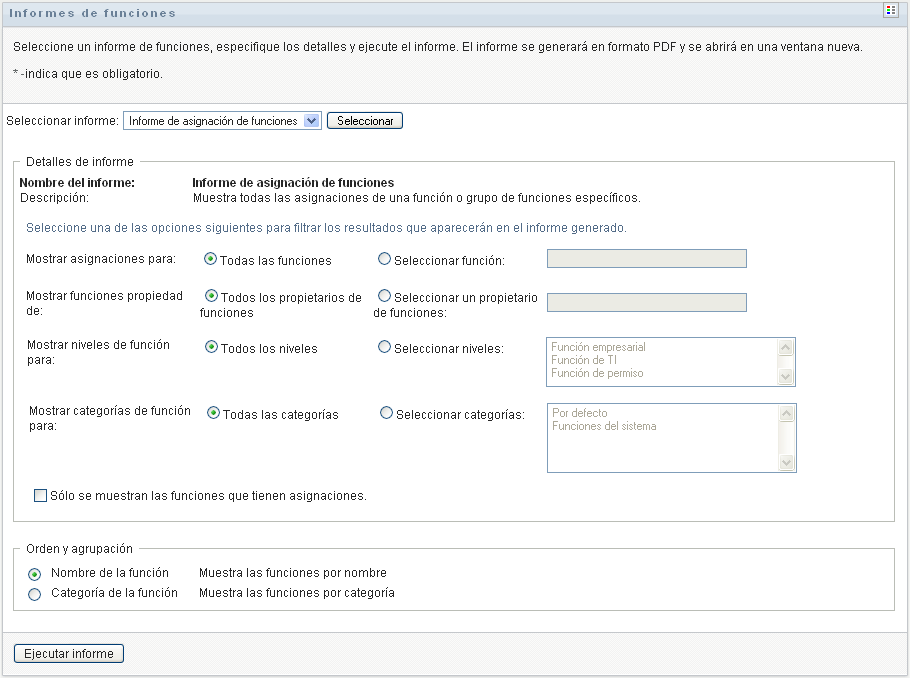
Task: Click the Seleccionar button
Action: (x=365, y=121)
